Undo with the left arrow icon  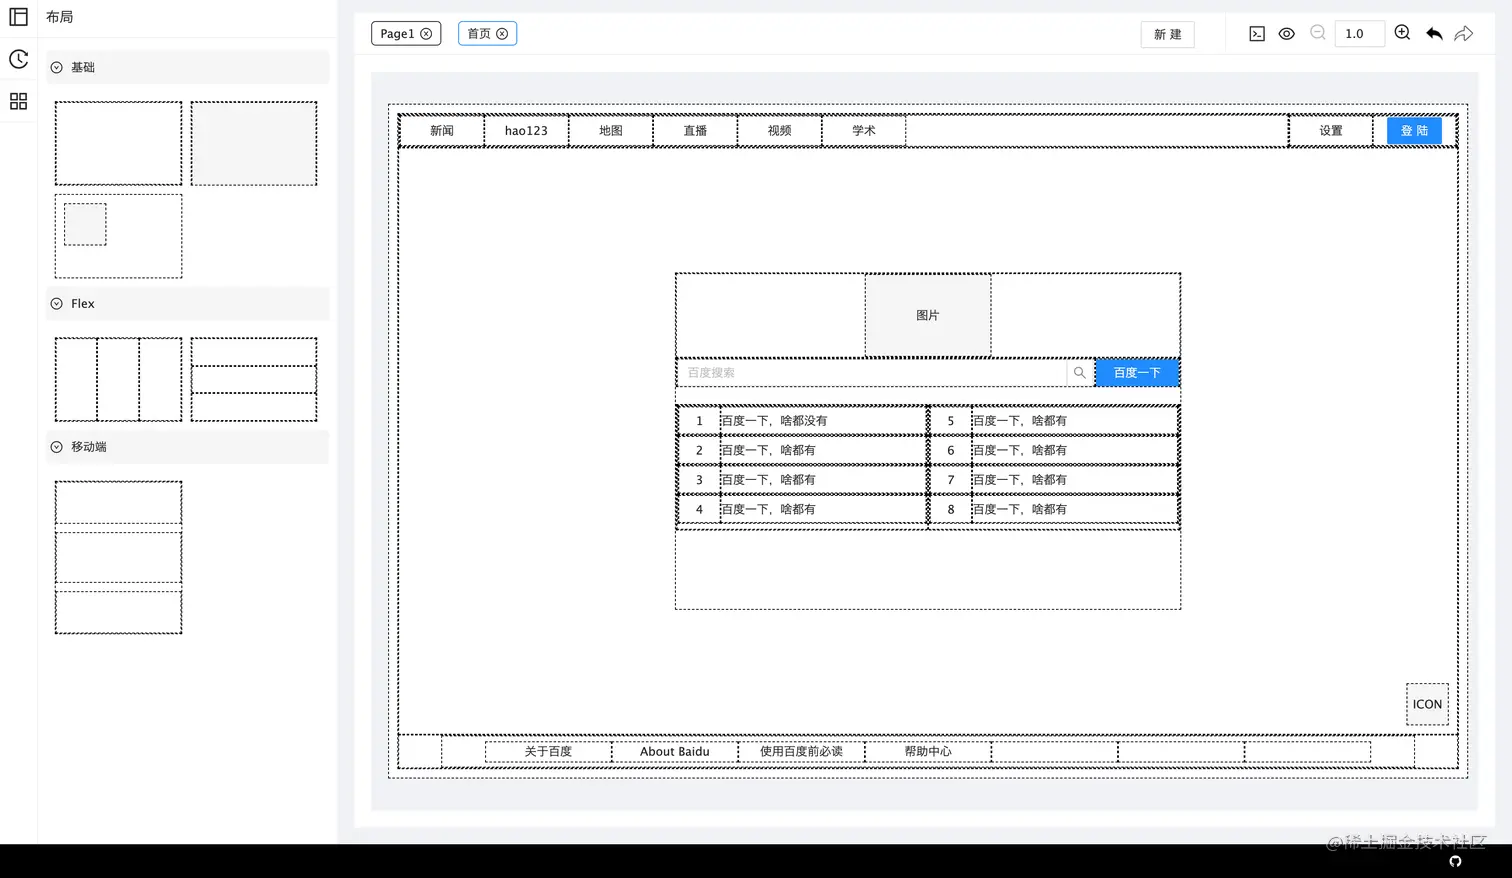(x=1434, y=34)
